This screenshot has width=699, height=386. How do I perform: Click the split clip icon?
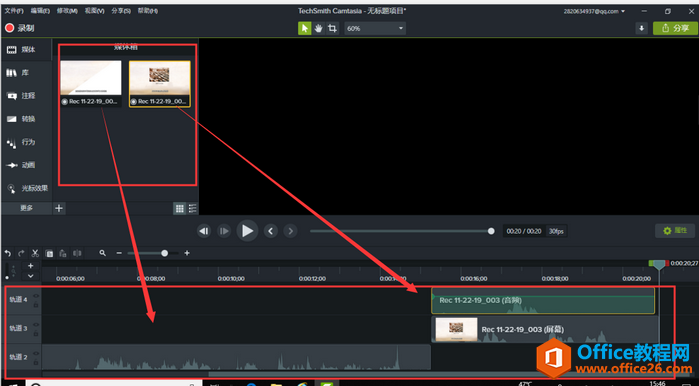77,253
